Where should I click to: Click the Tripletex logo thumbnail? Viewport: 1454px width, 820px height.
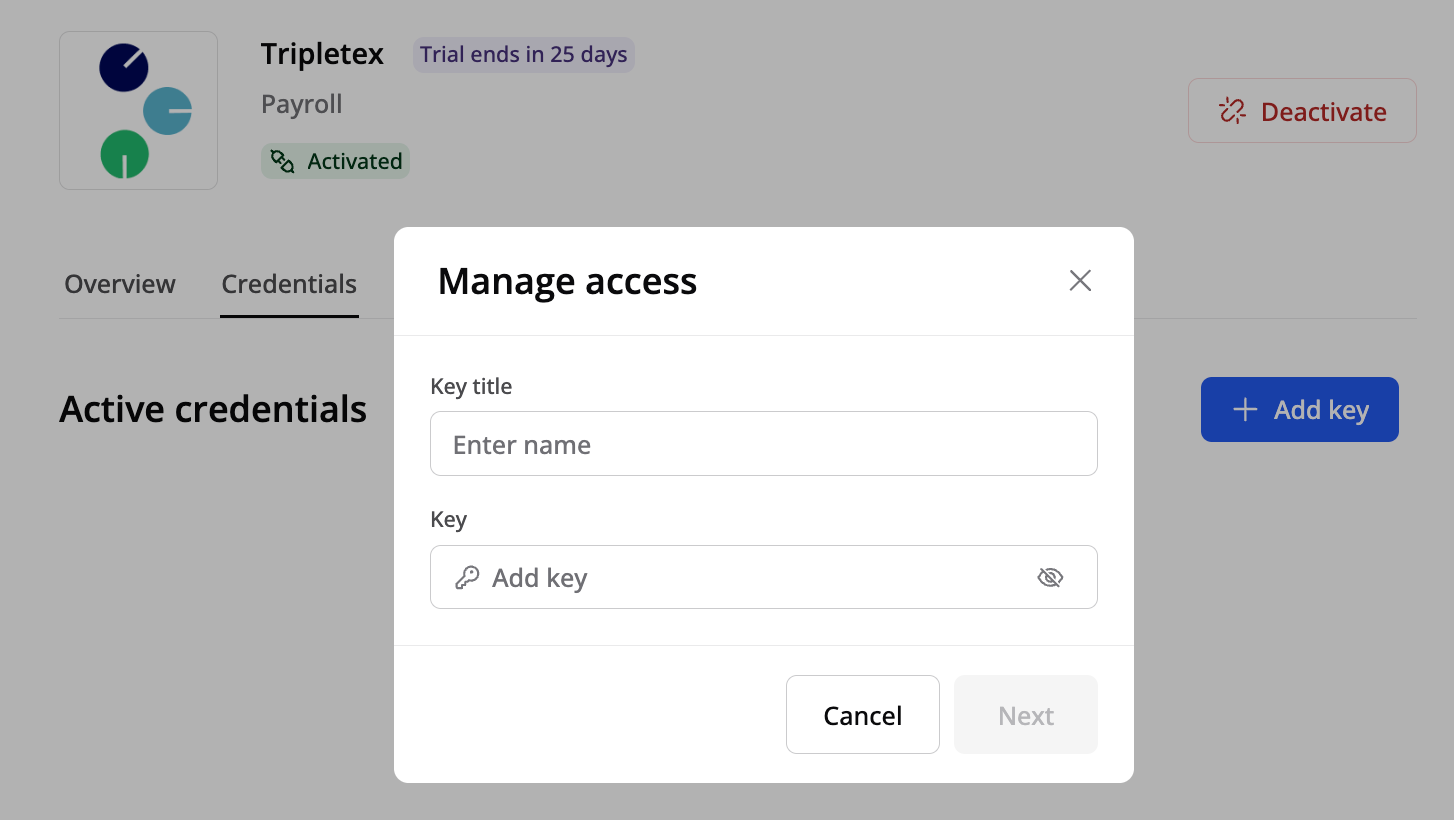coord(138,111)
